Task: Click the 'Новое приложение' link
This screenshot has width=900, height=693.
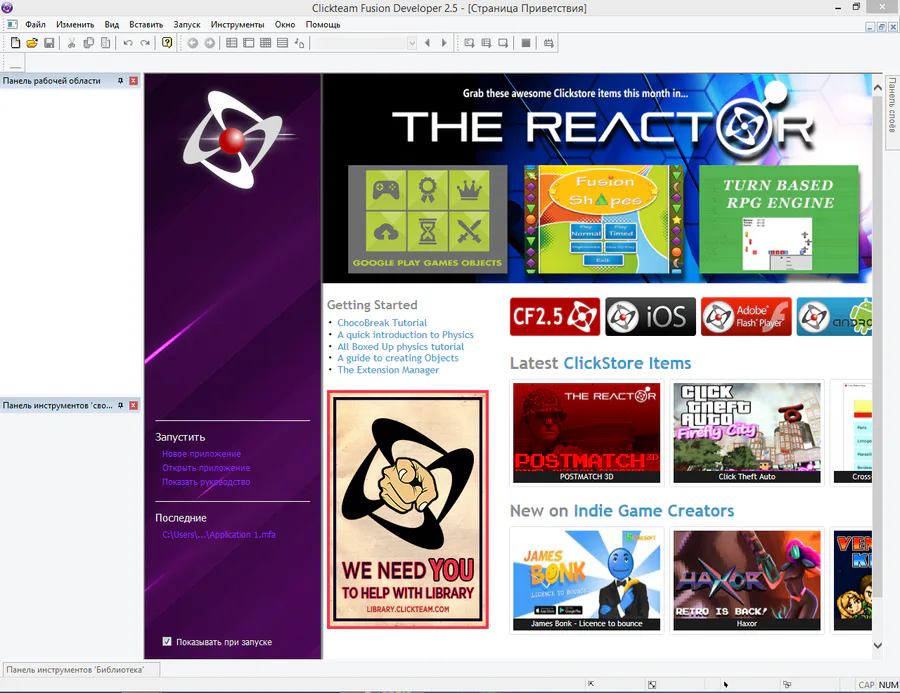Action: point(201,454)
